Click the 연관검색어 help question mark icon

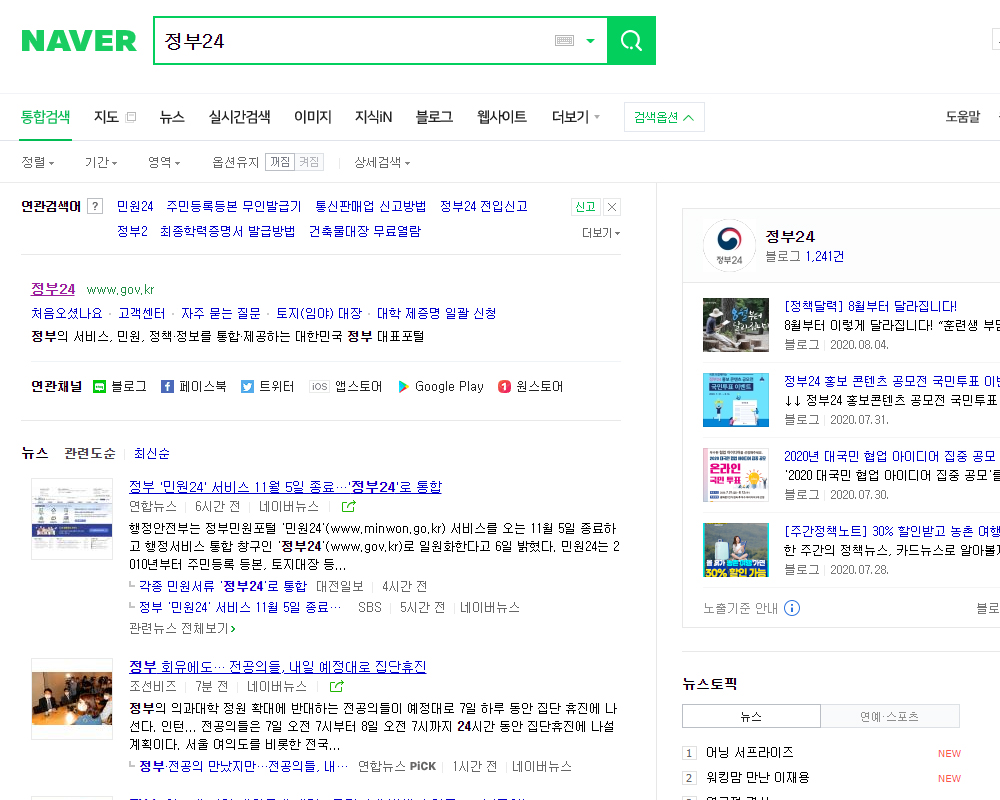point(95,206)
